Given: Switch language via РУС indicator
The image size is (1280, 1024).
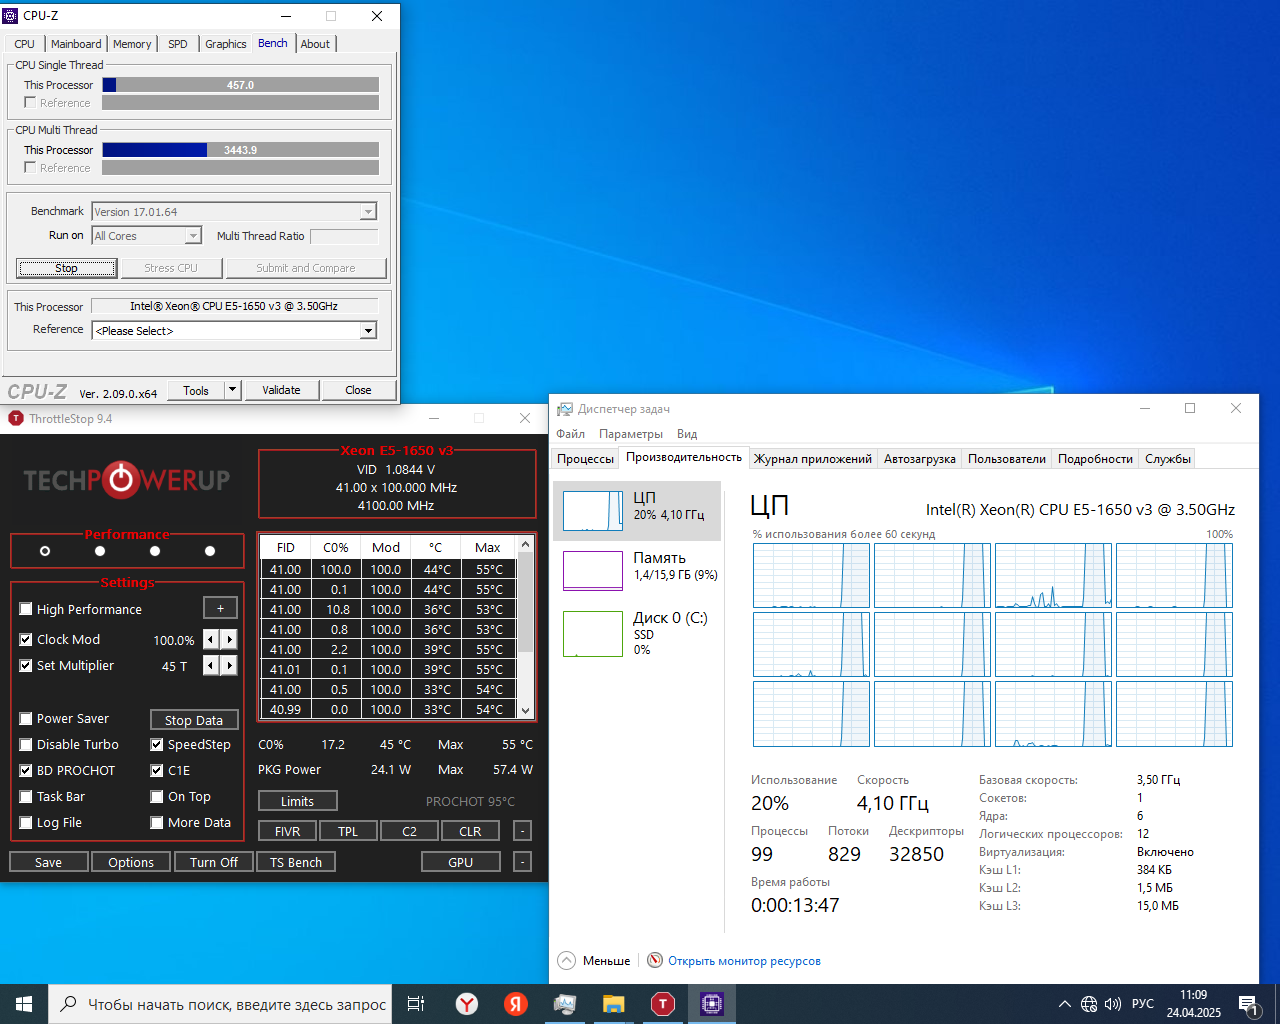Looking at the screenshot, I should pyautogui.click(x=1143, y=1004).
